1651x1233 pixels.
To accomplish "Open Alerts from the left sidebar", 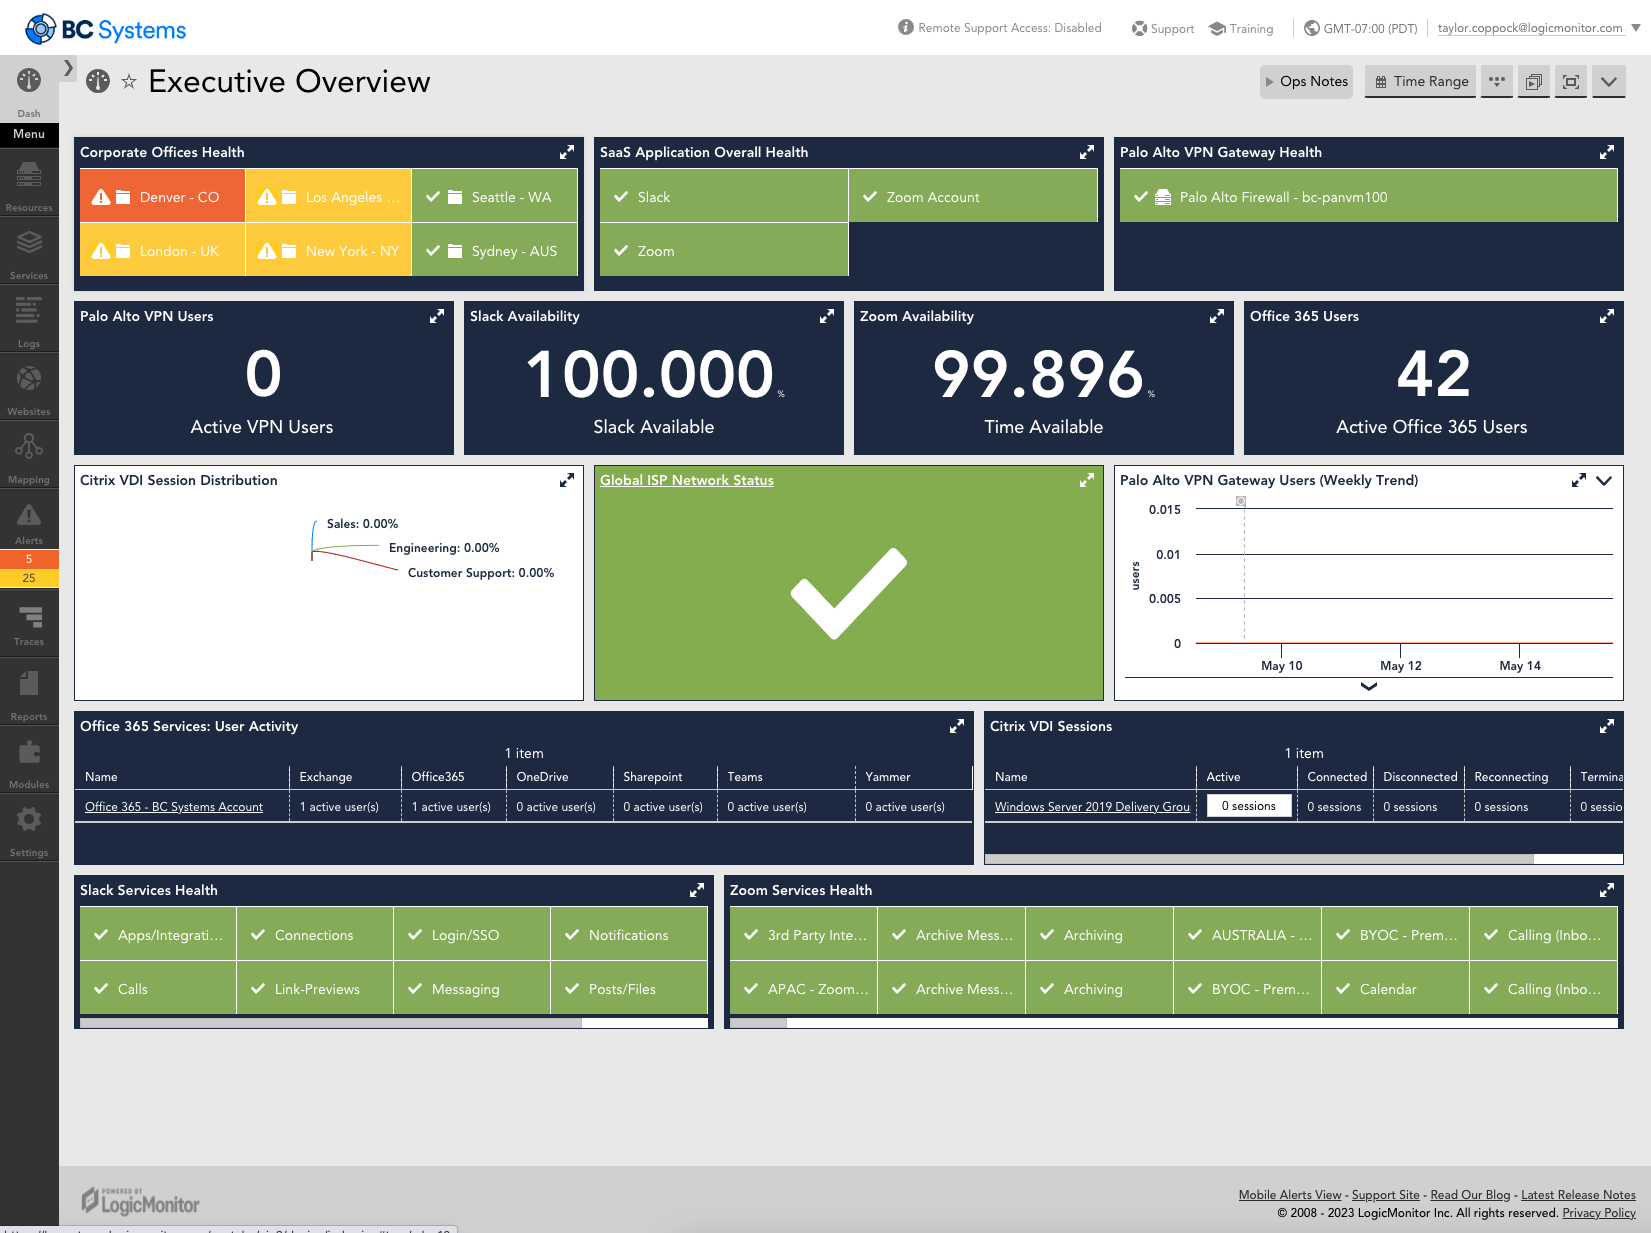I will tap(29, 523).
